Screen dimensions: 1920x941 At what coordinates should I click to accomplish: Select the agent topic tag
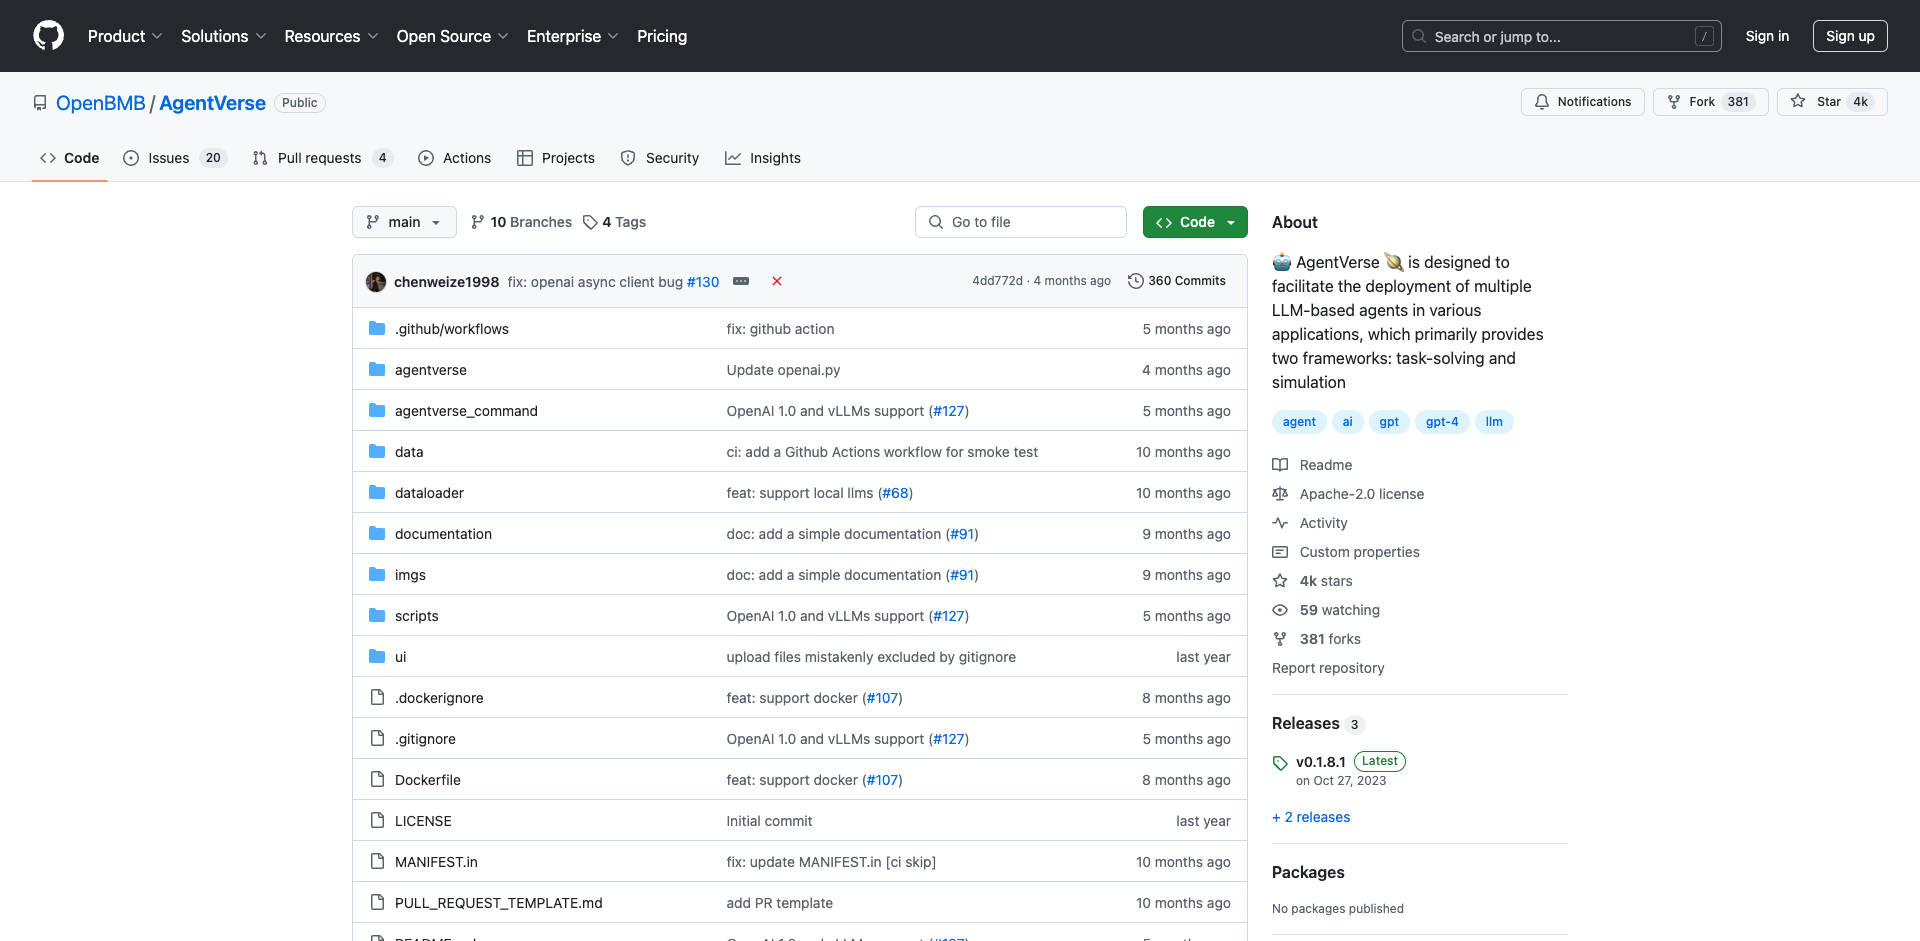tap(1299, 422)
